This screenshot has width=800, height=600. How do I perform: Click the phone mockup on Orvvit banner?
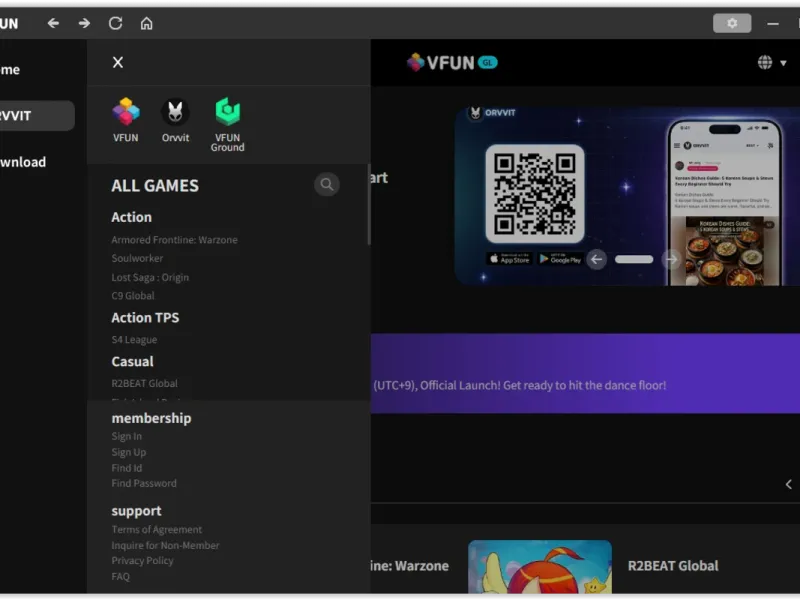pyautogui.click(x=724, y=202)
